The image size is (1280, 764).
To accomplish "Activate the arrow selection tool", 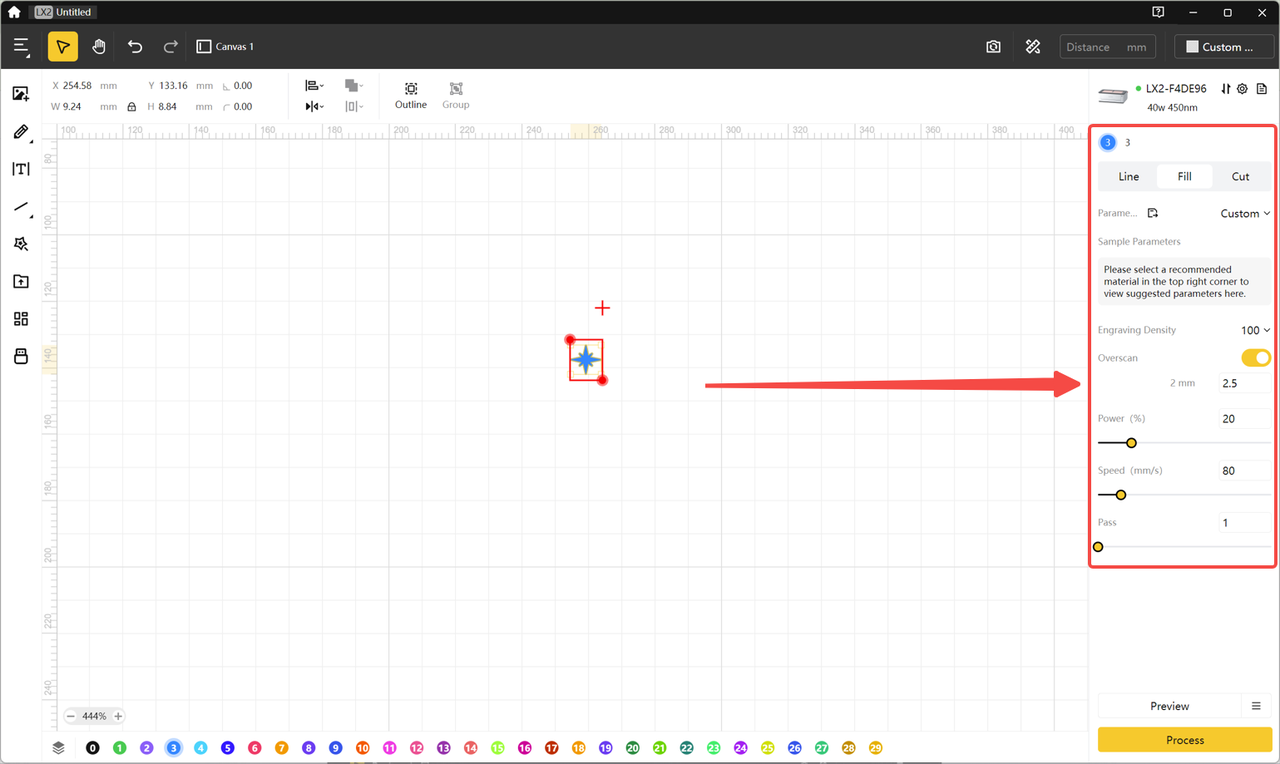I will 63,47.
